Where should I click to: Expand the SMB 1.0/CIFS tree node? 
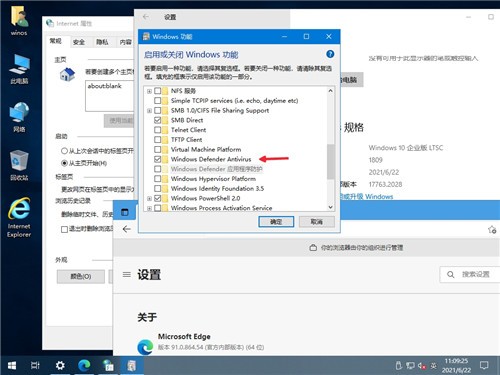[x=149, y=111]
